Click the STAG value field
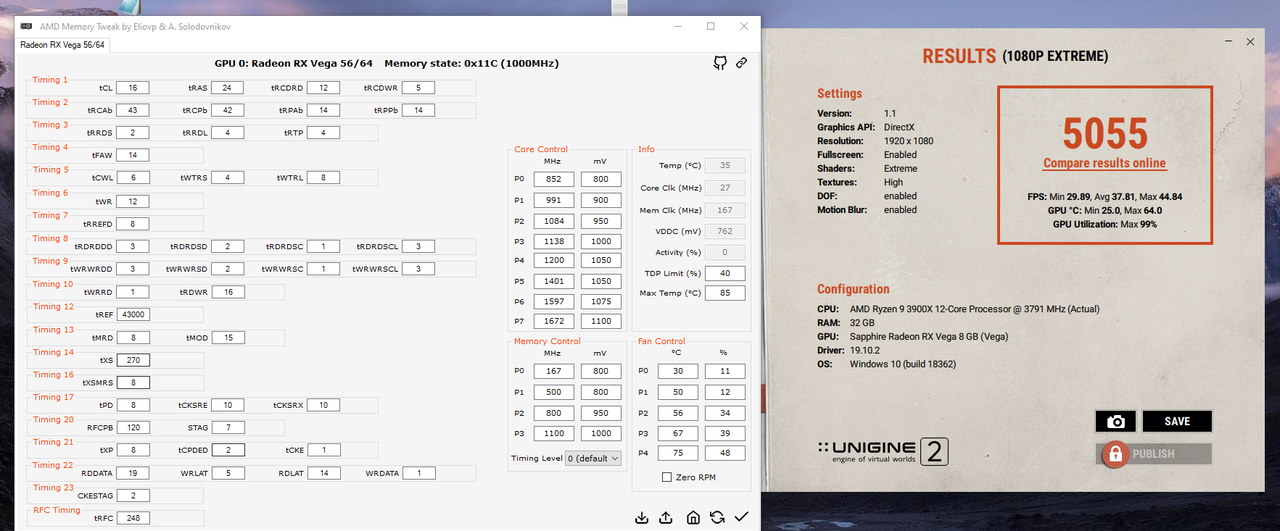Image resolution: width=1280 pixels, height=531 pixels. point(227,428)
